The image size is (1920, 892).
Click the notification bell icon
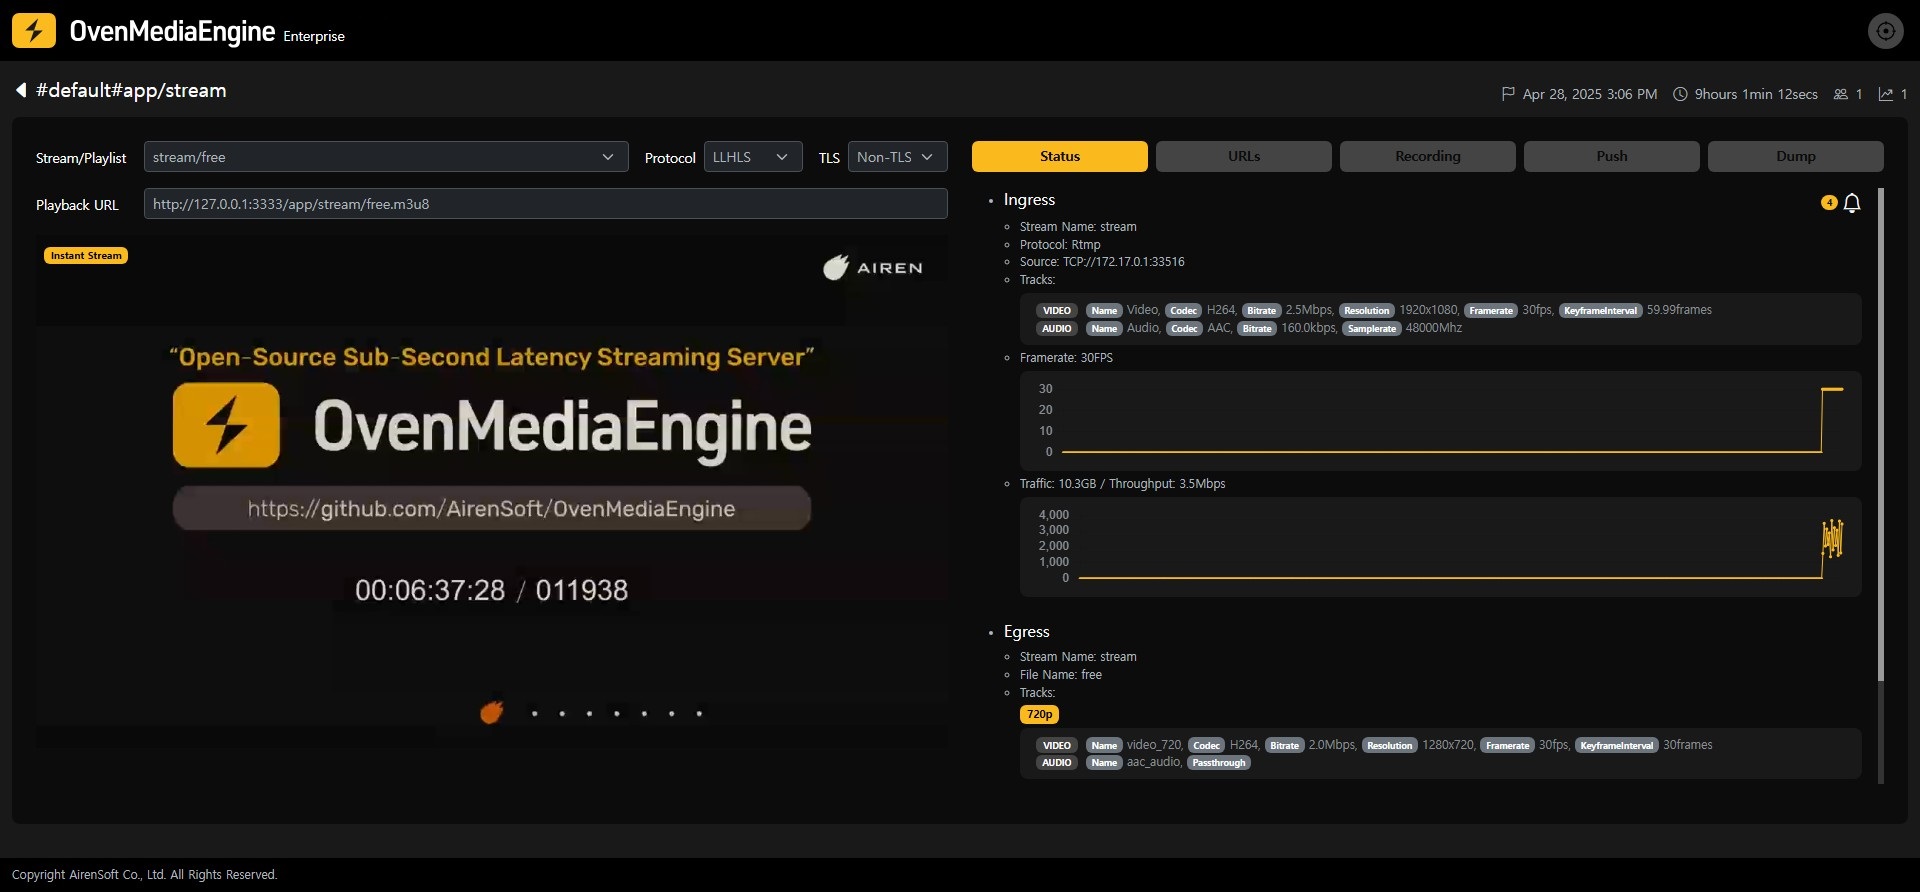click(1852, 203)
